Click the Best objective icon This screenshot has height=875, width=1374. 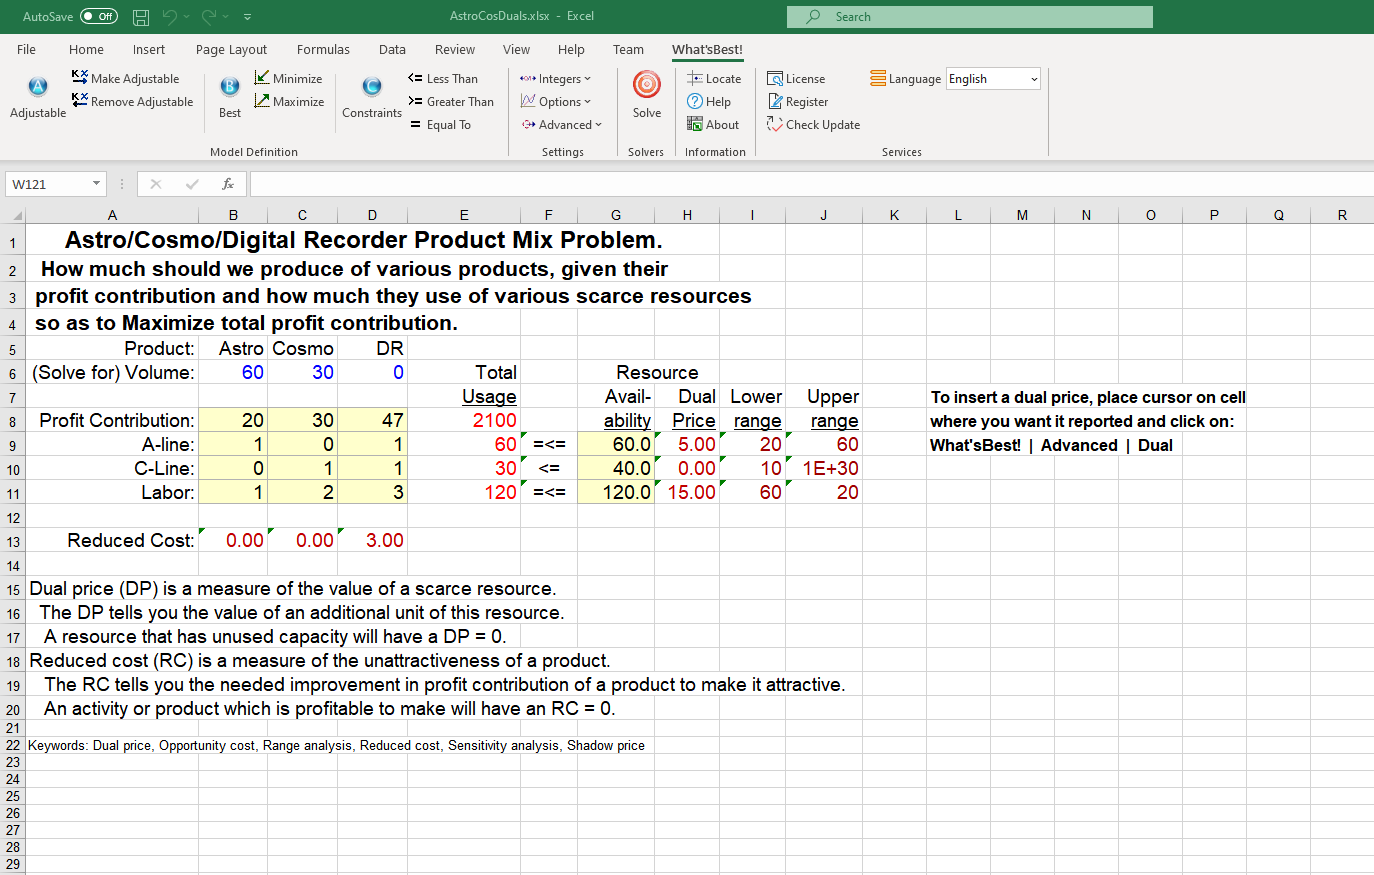coord(230,87)
